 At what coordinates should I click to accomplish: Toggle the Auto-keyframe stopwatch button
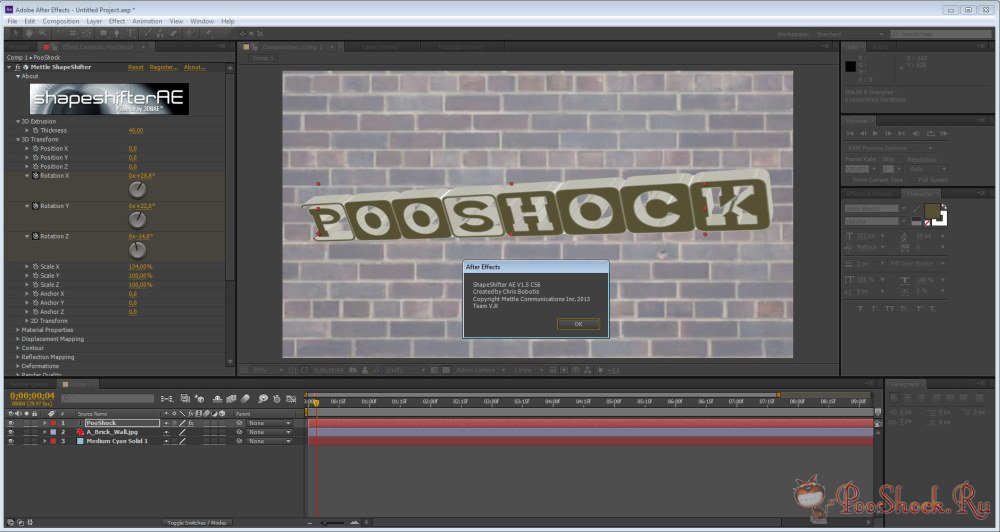pyautogui.click(x=277, y=399)
